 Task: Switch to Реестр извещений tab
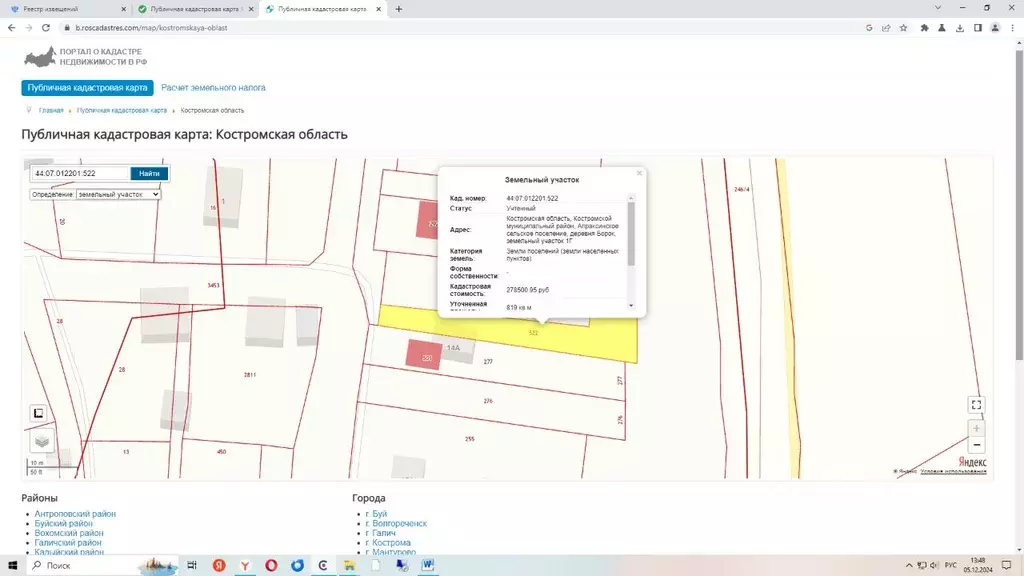(65, 9)
